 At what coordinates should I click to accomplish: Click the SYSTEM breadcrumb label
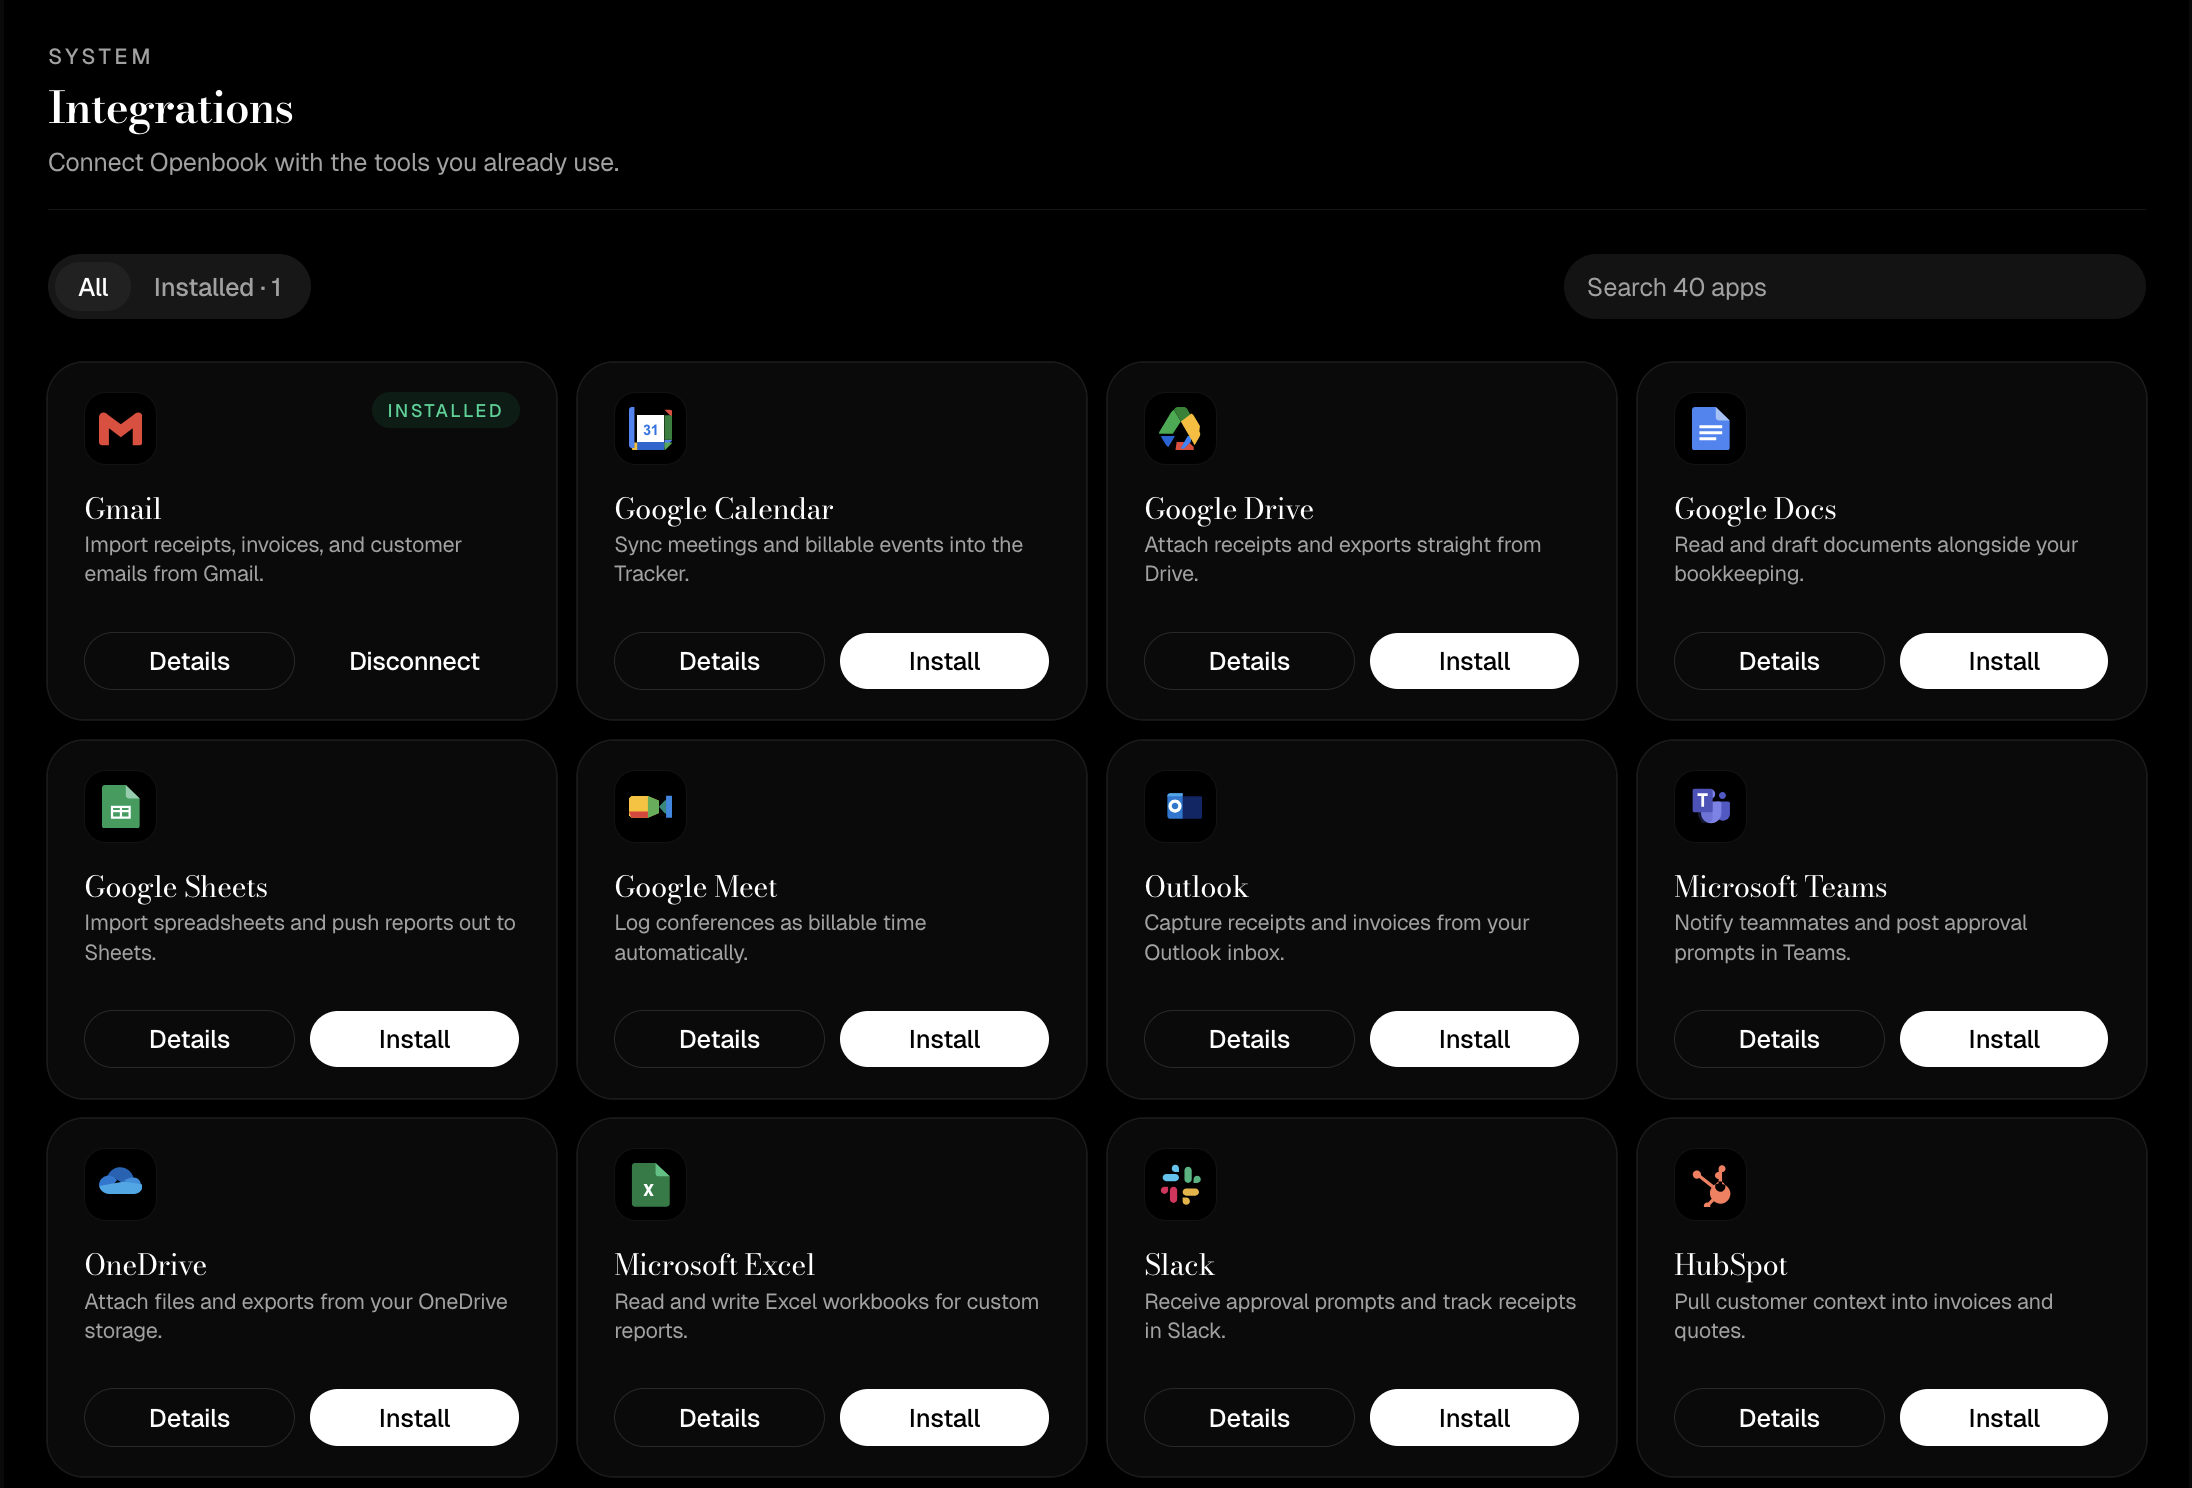pos(100,57)
